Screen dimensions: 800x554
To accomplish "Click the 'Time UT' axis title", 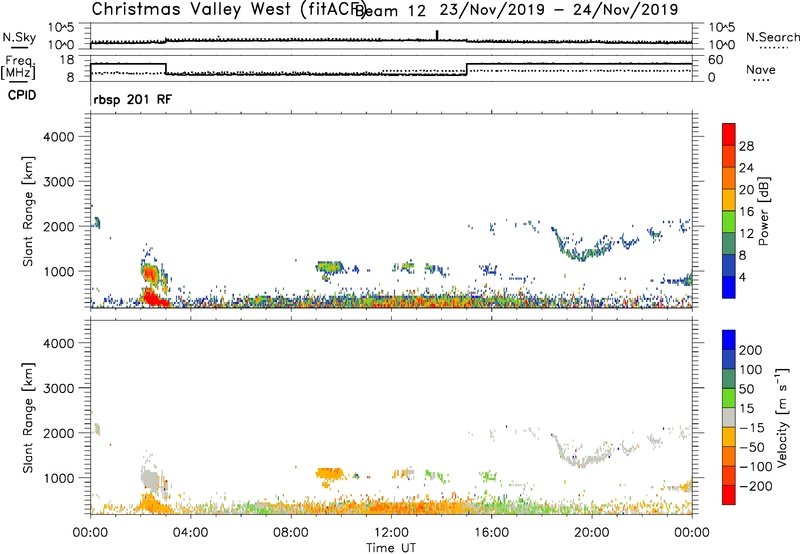I will click(x=391, y=548).
